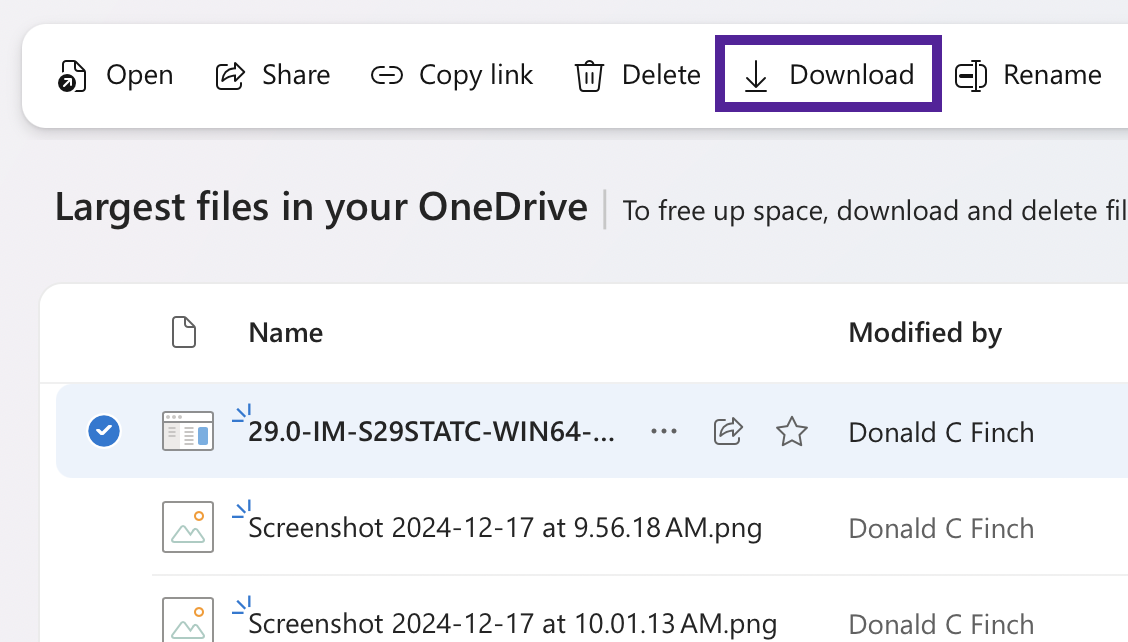Rename the selected file
This screenshot has height=642, width=1128.
(1028, 75)
